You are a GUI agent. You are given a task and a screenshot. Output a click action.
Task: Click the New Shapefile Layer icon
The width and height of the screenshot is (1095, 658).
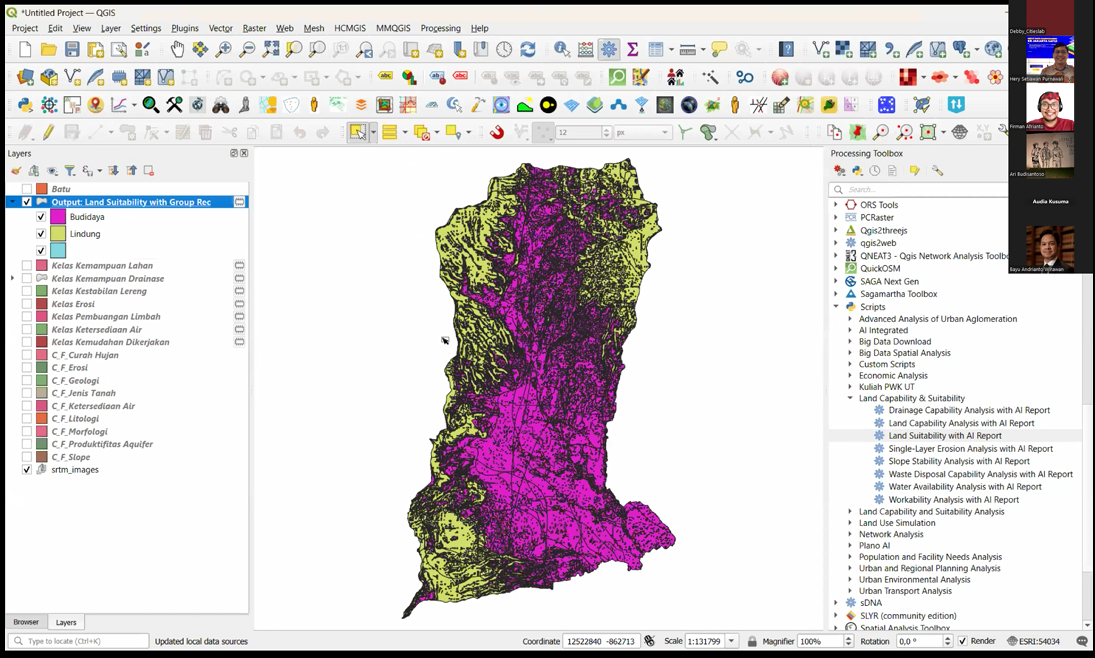[x=72, y=77]
